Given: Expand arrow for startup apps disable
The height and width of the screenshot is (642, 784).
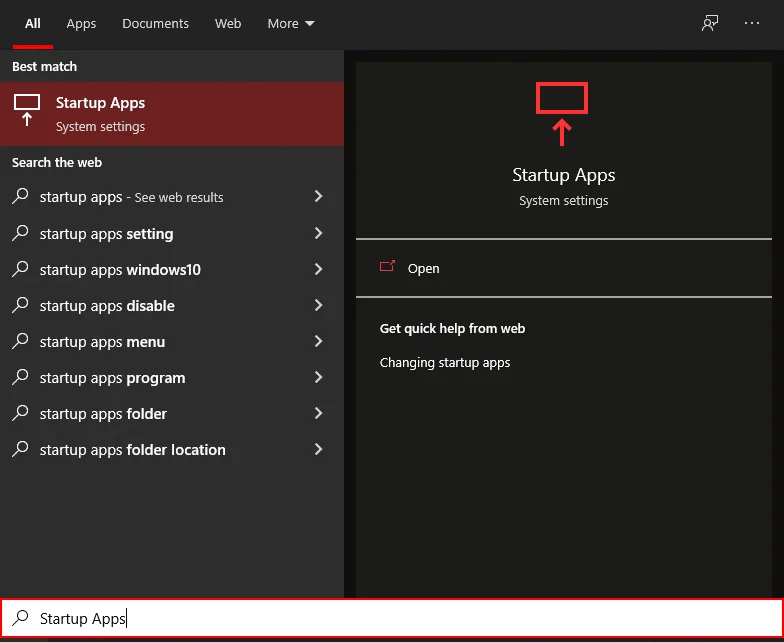Looking at the screenshot, I should click(318, 305).
